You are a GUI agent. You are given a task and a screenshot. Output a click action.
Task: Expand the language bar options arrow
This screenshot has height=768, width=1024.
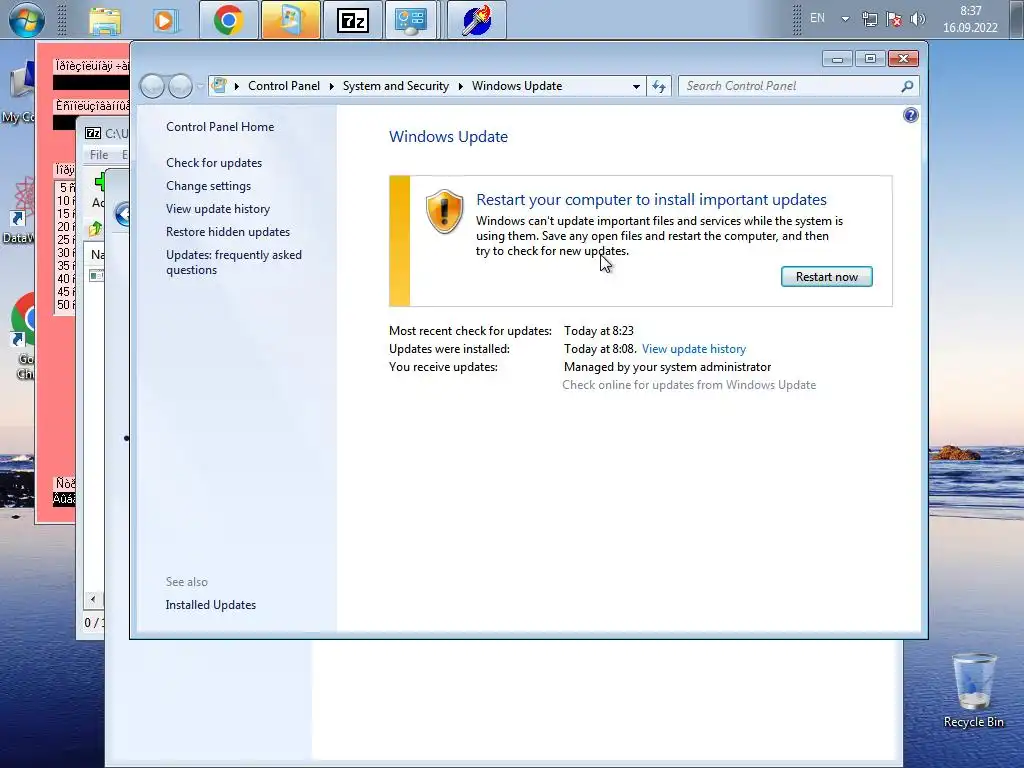(x=845, y=19)
